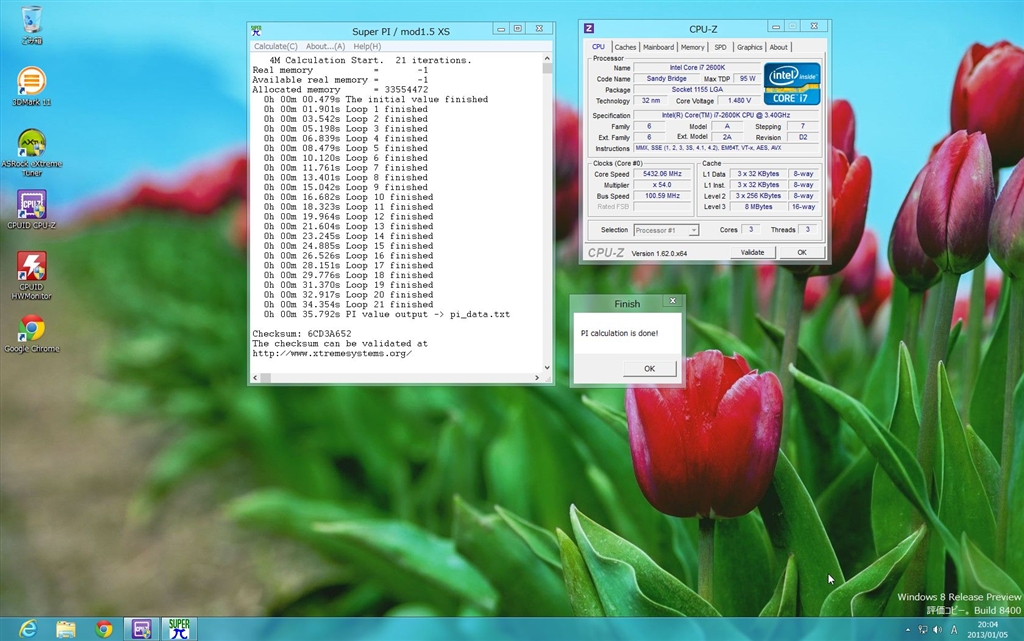Show hidden icons in the system tray
The image size is (1024, 641).
point(908,630)
